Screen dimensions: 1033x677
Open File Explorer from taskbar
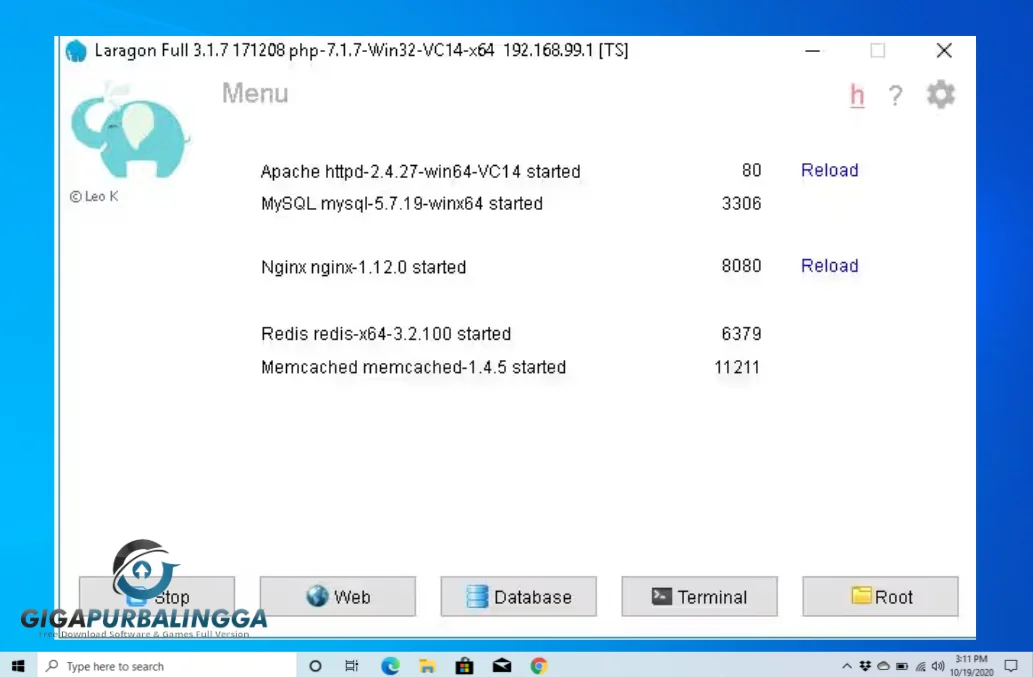427,666
